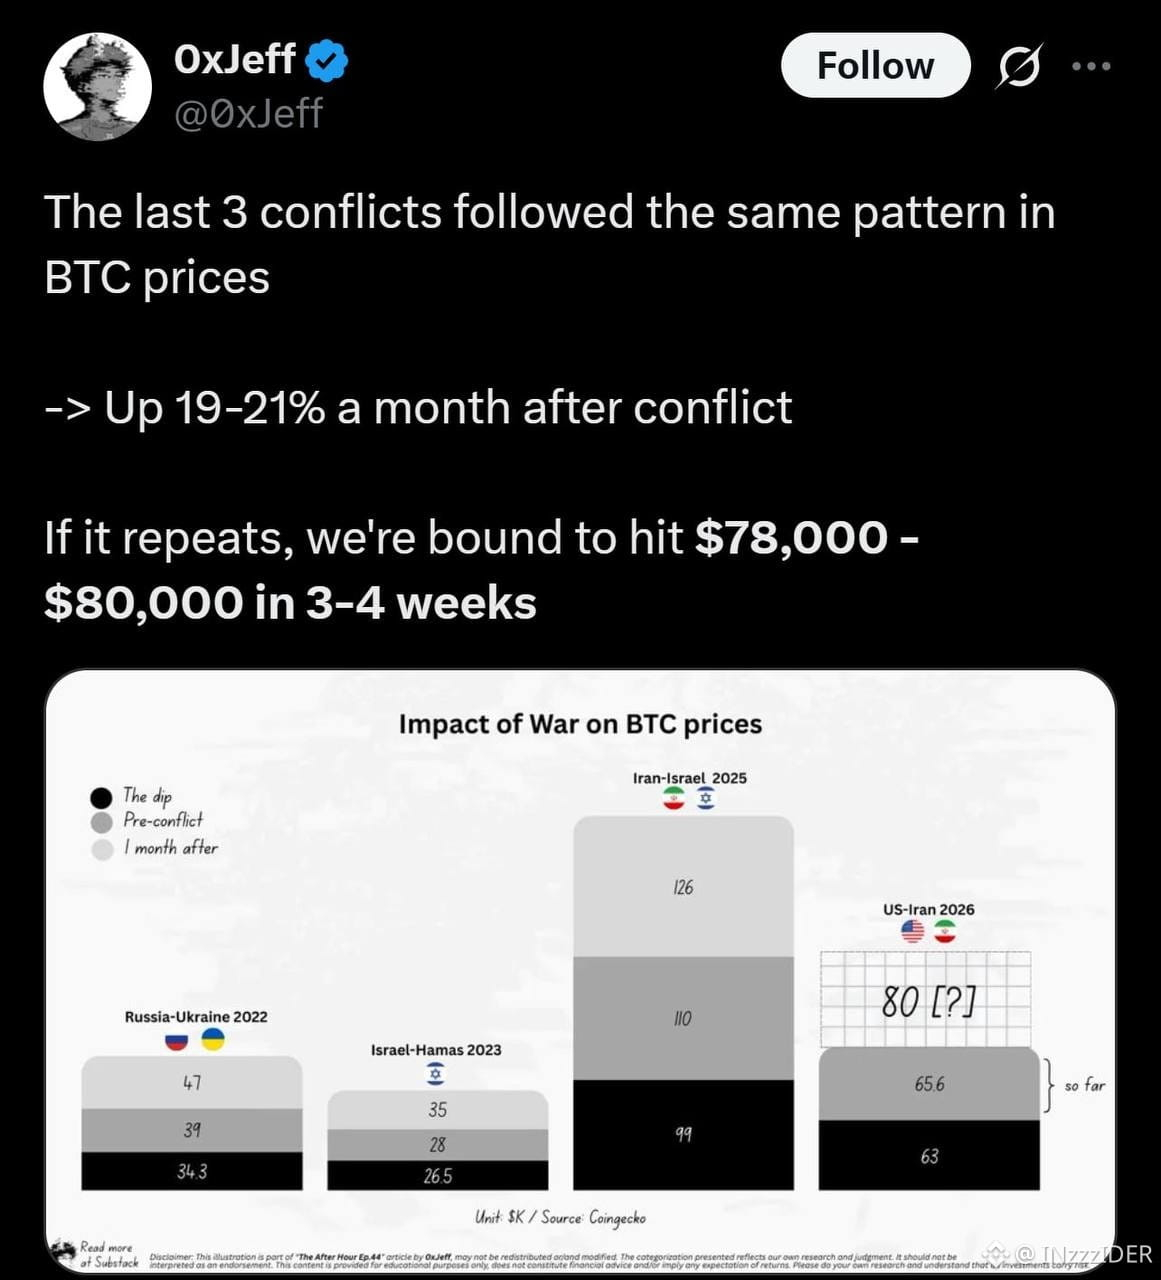Image resolution: width=1161 pixels, height=1280 pixels.
Task: Click the Follow button
Action: coord(875,66)
